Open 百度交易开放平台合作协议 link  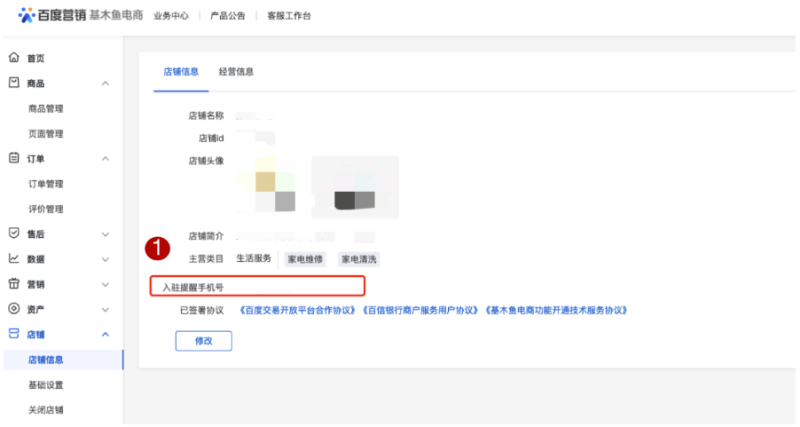click(297, 310)
